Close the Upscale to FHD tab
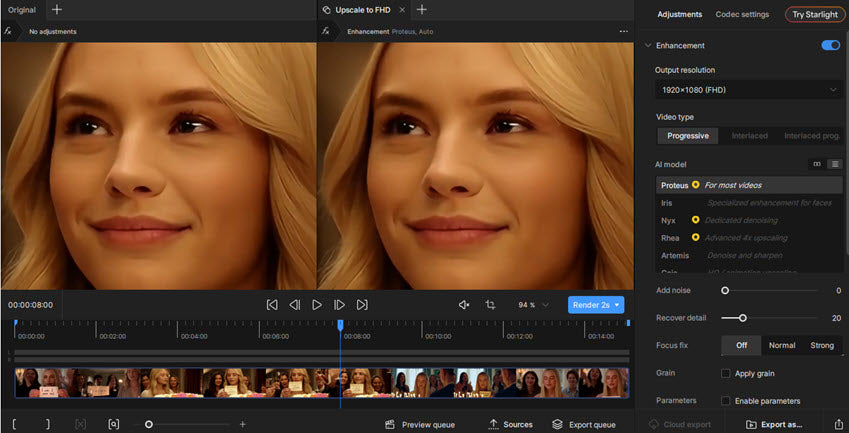The image size is (849, 433). coord(402,10)
